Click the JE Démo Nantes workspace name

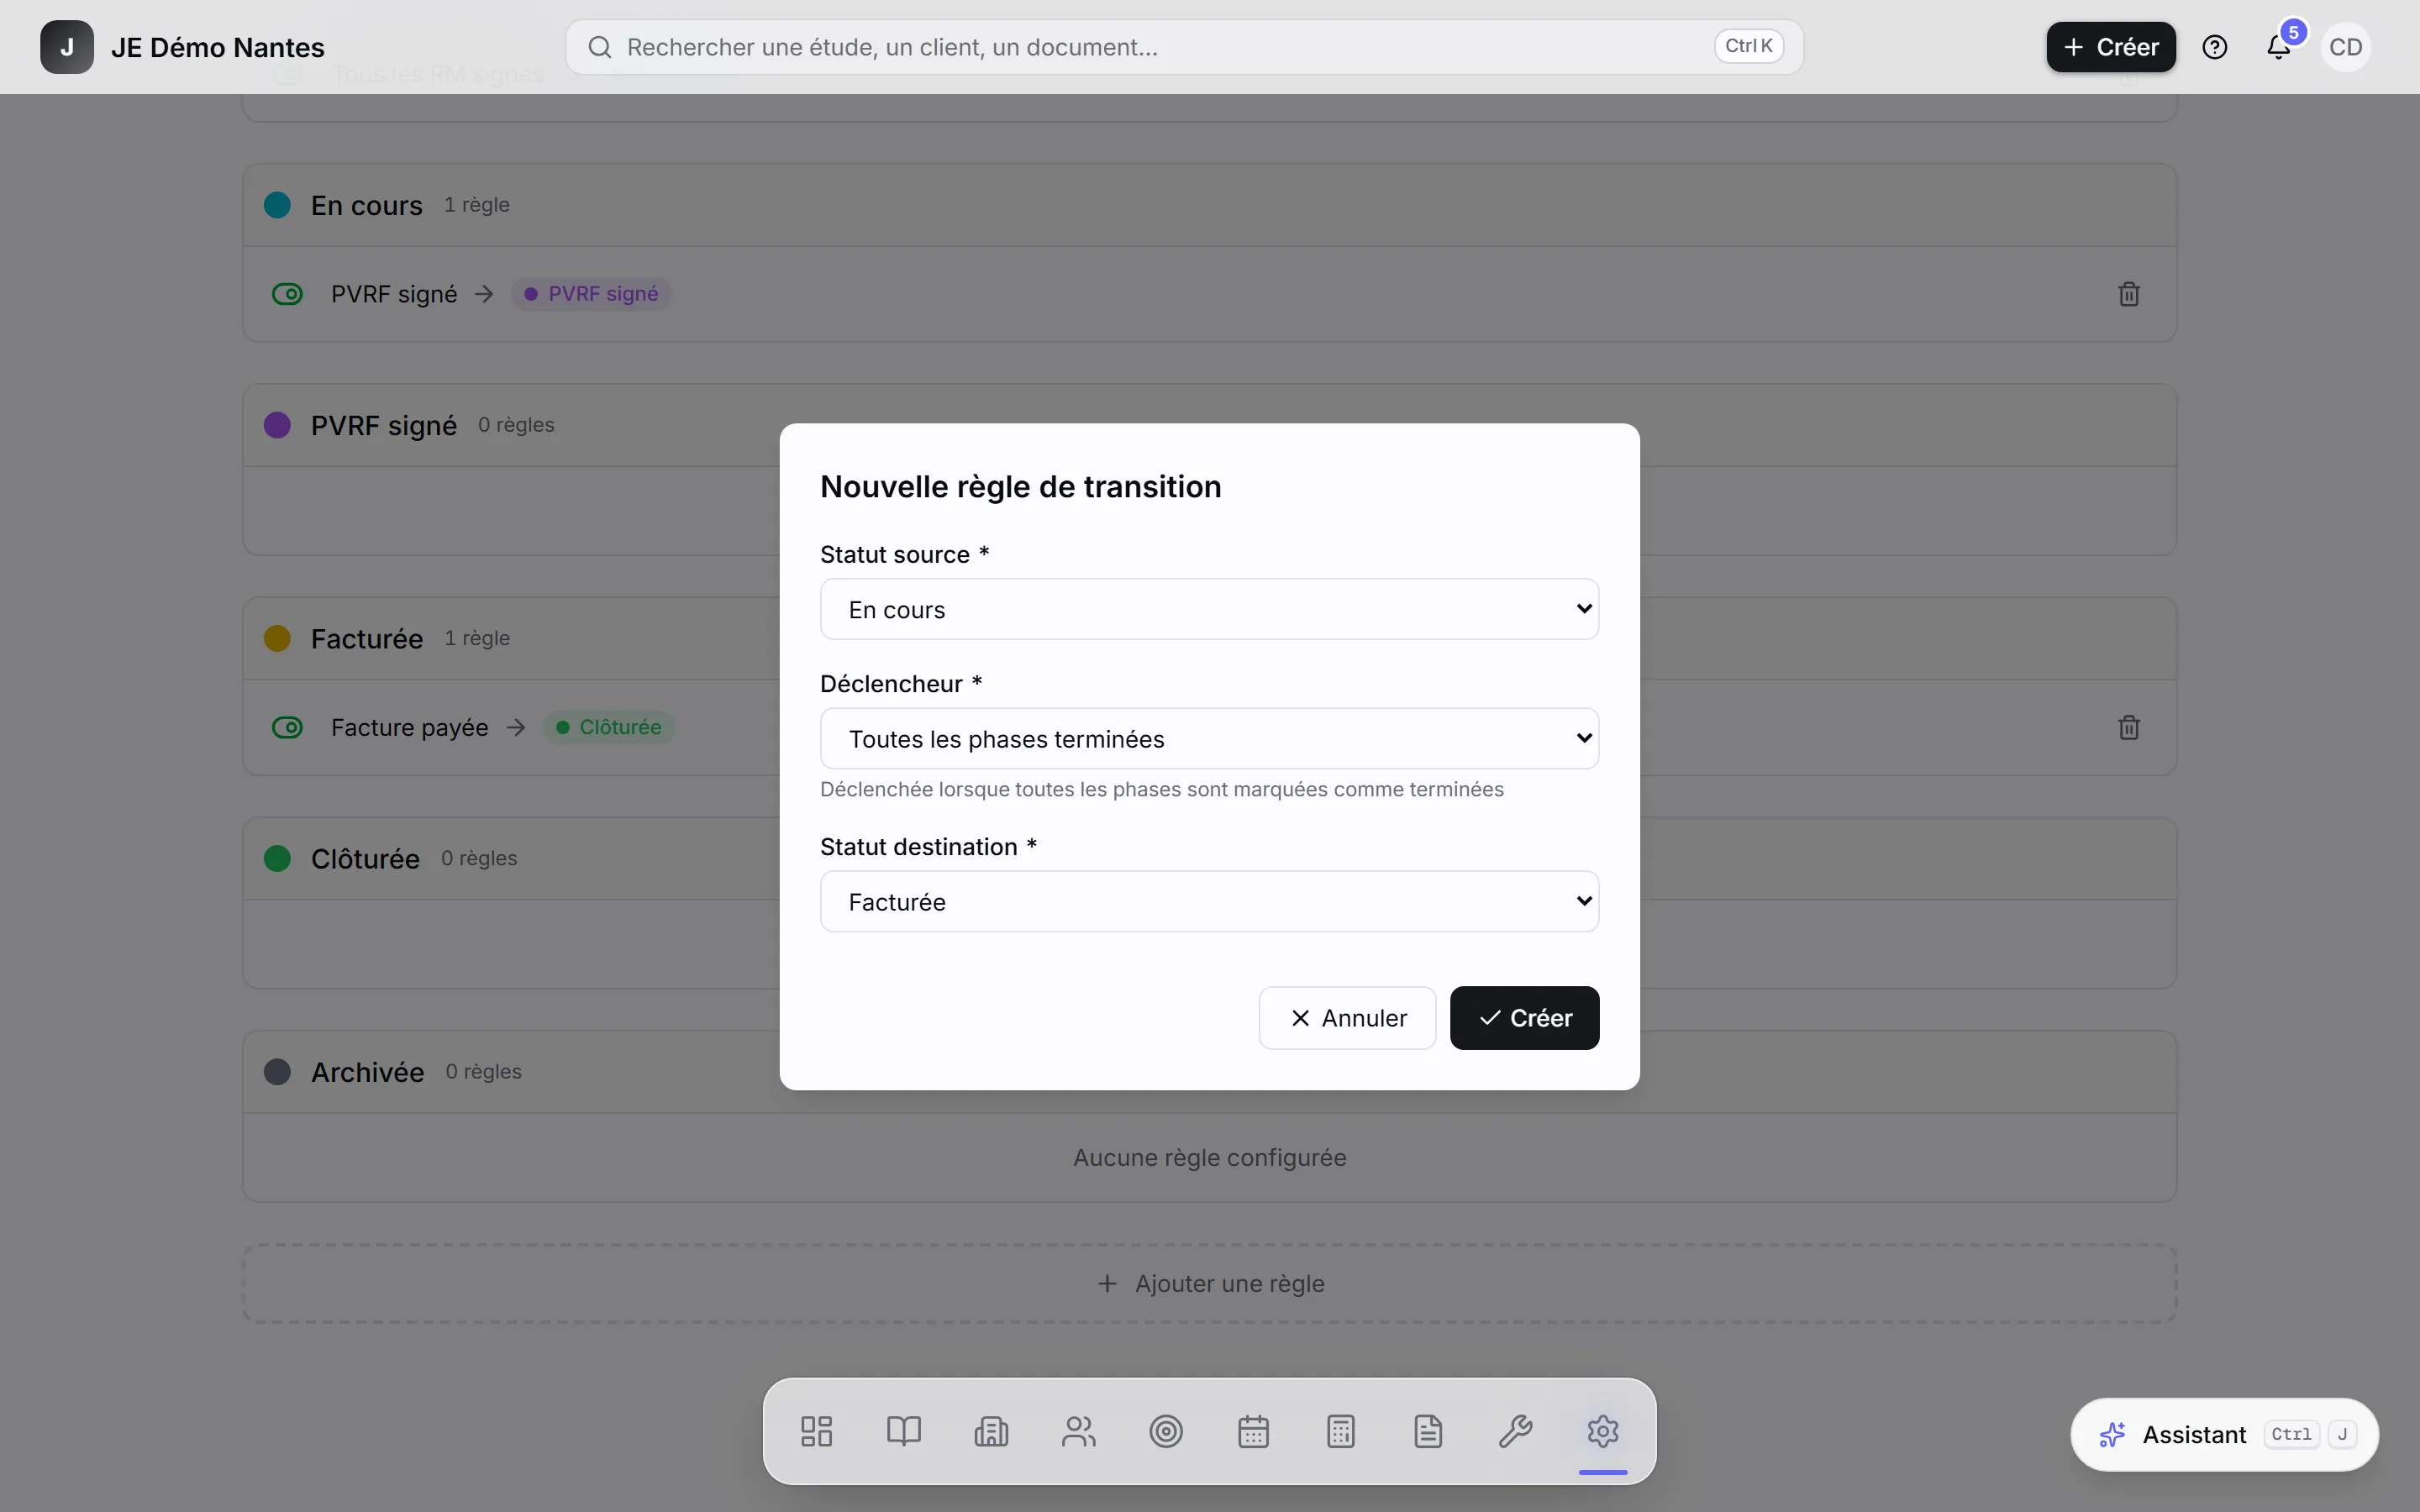coord(218,47)
